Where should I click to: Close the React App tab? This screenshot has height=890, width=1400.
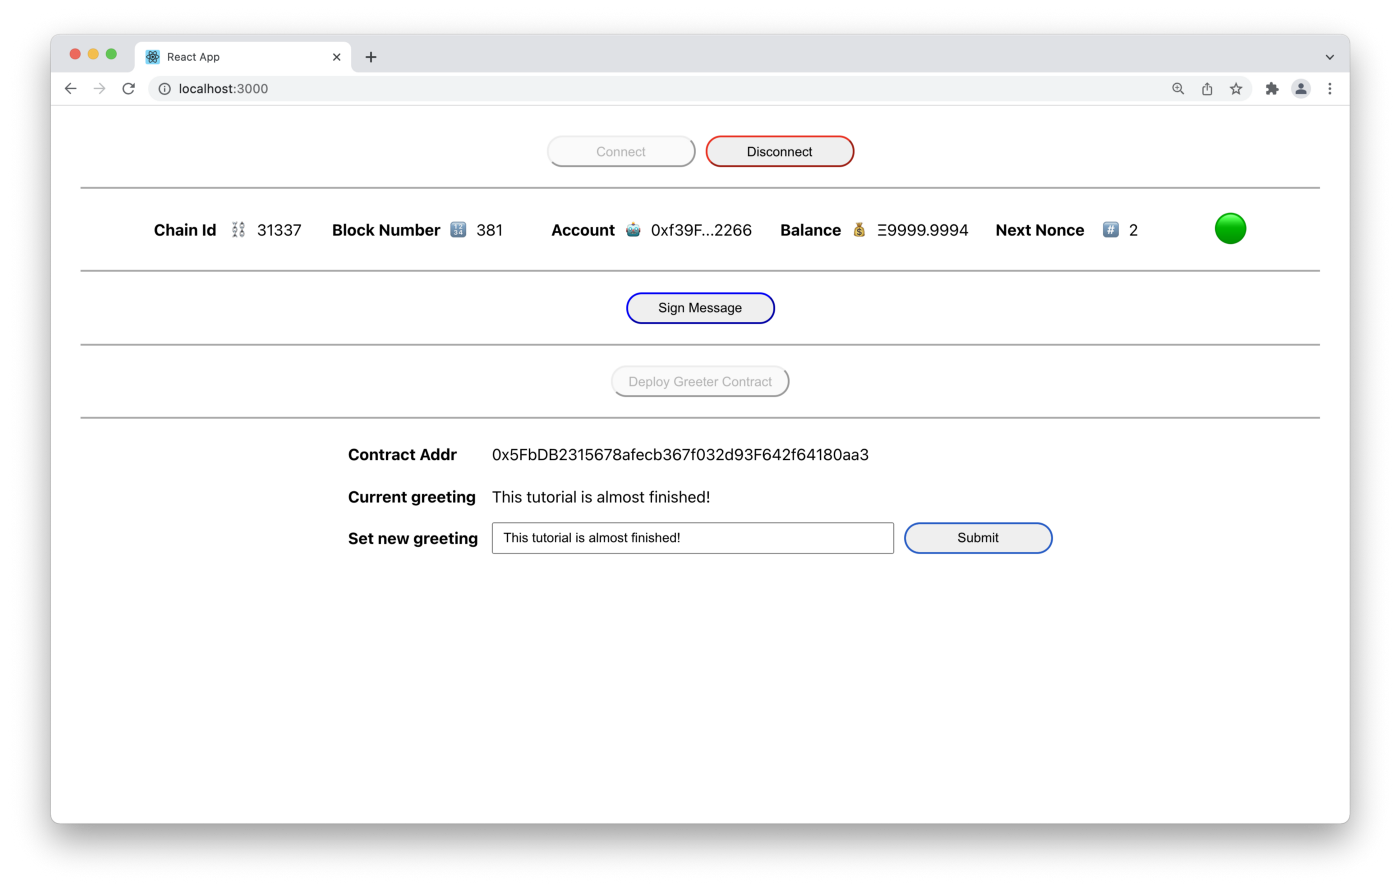pyautogui.click(x=336, y=57)
